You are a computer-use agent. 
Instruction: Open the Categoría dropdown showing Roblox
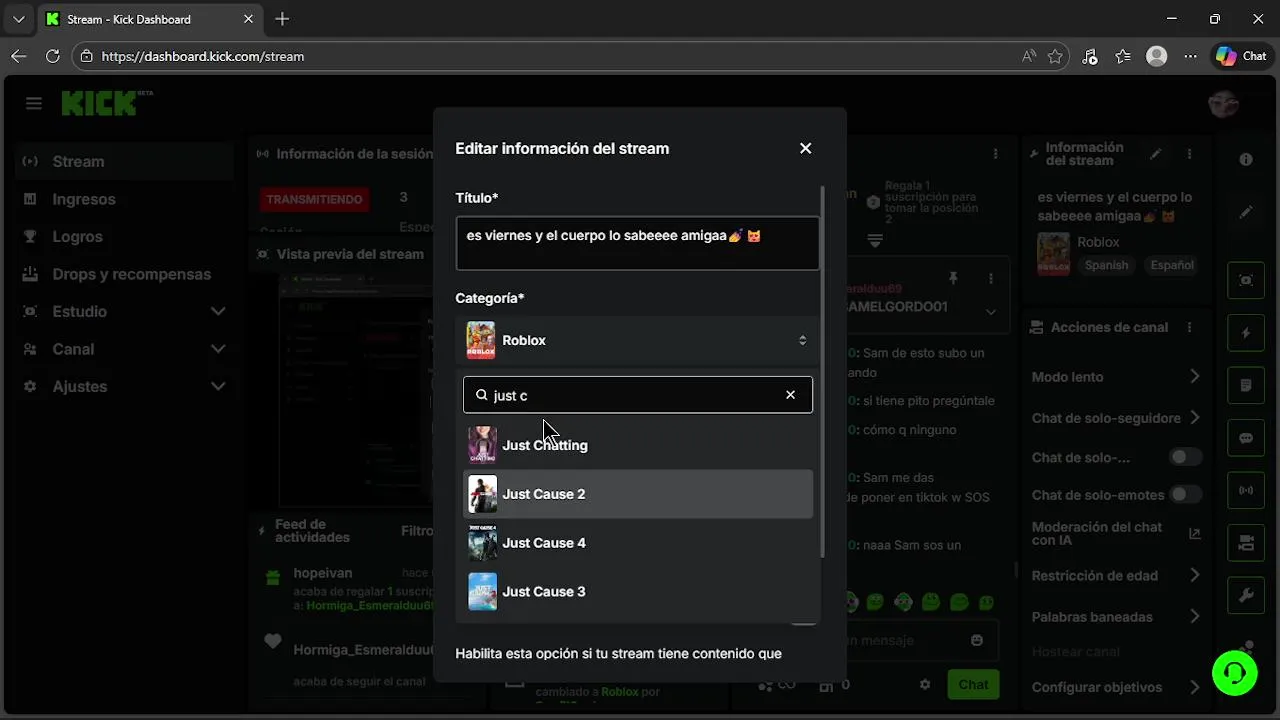point(637,341)
